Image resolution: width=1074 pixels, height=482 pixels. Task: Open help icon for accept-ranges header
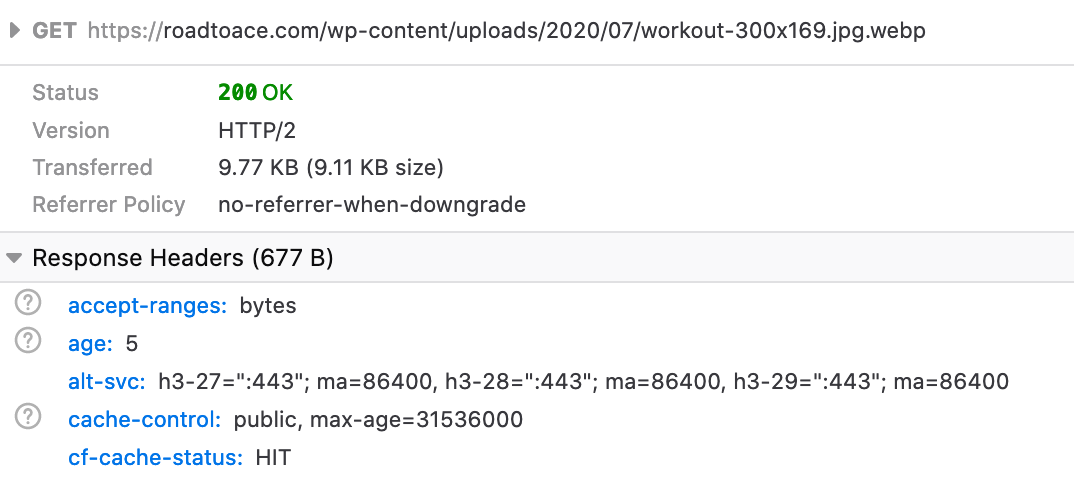tap(28, 303)
